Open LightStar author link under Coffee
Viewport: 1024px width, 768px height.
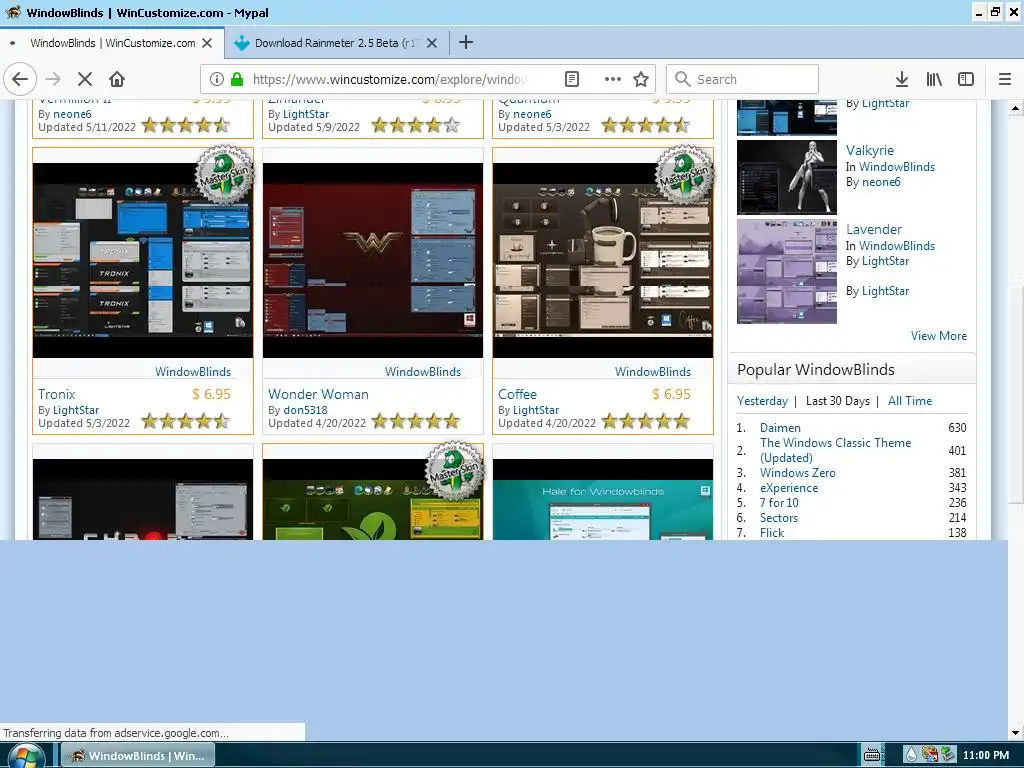[536, 410]
